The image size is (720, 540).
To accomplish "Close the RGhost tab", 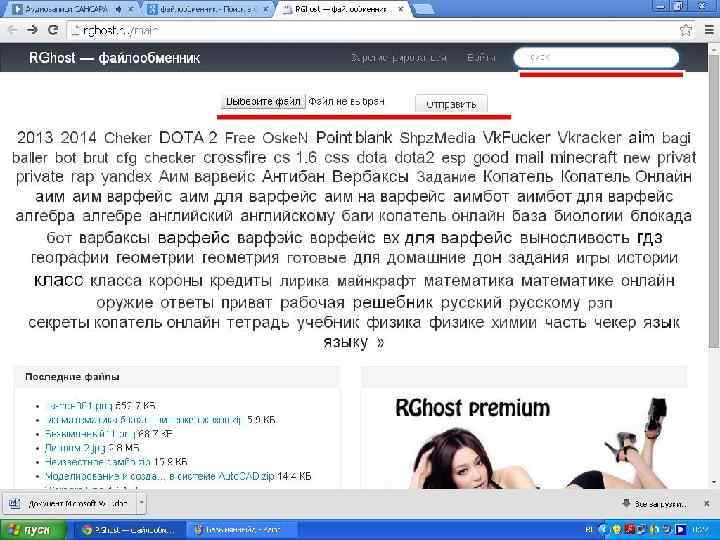I will (401, 9).
